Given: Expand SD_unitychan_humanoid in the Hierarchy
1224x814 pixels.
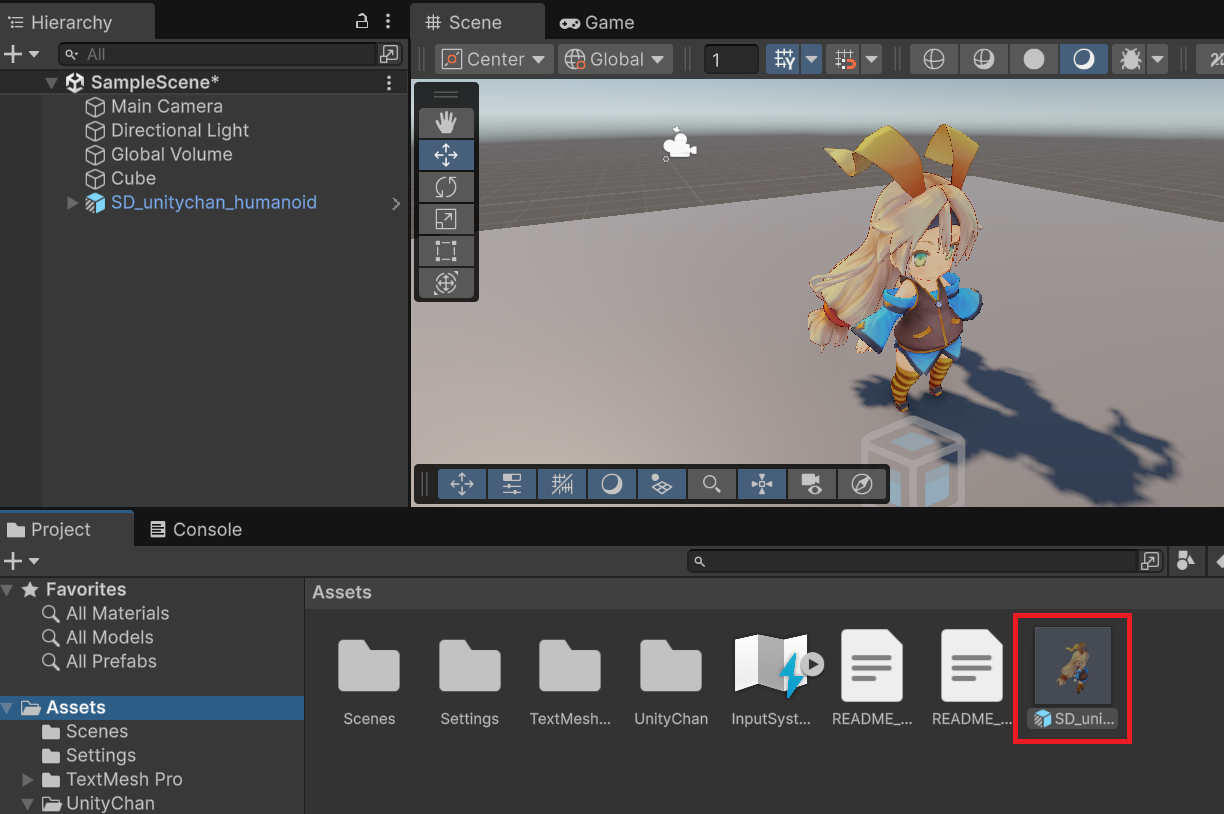Looking at the screenshot, I should click(72, 203).
